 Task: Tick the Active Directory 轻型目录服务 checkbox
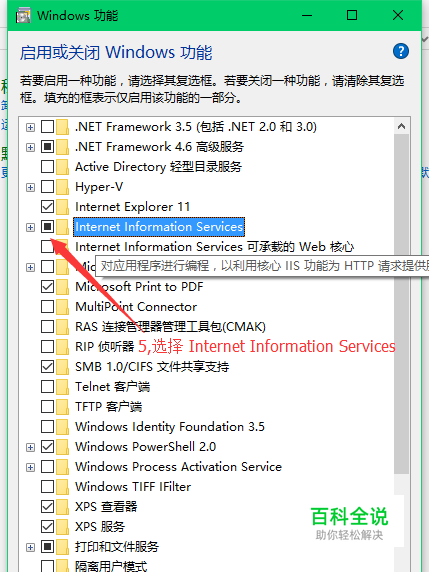[x=47, y=167]
